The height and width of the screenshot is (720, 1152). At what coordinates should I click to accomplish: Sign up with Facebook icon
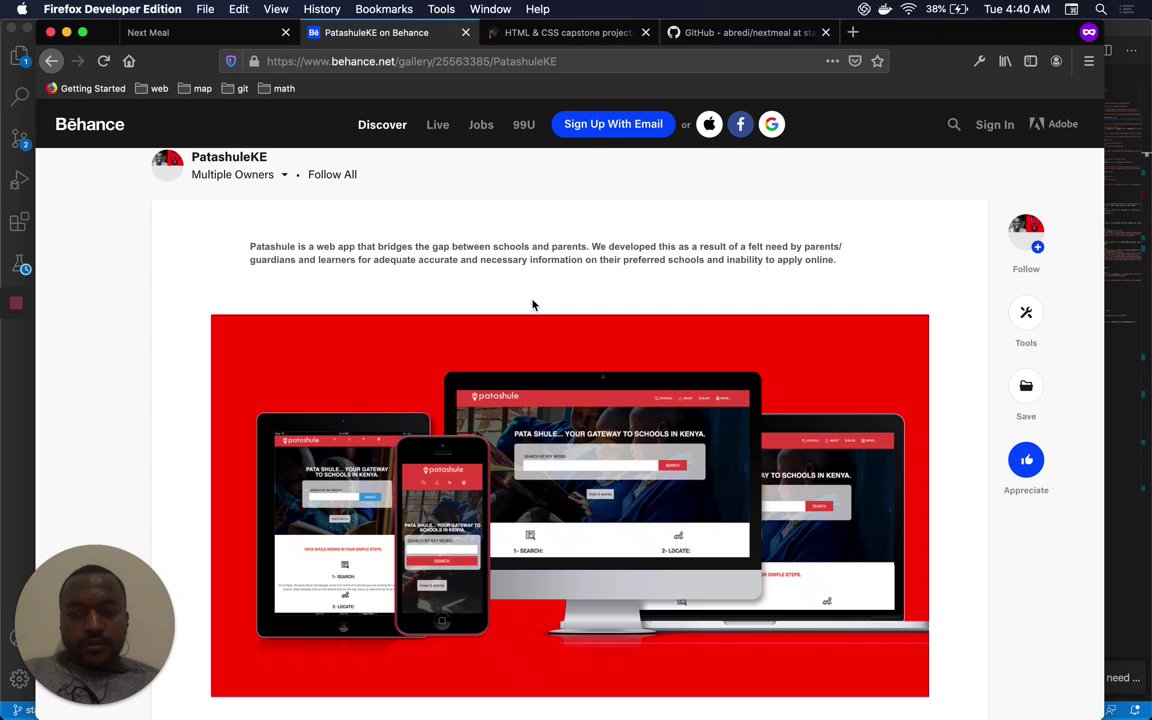click(741, 124)
